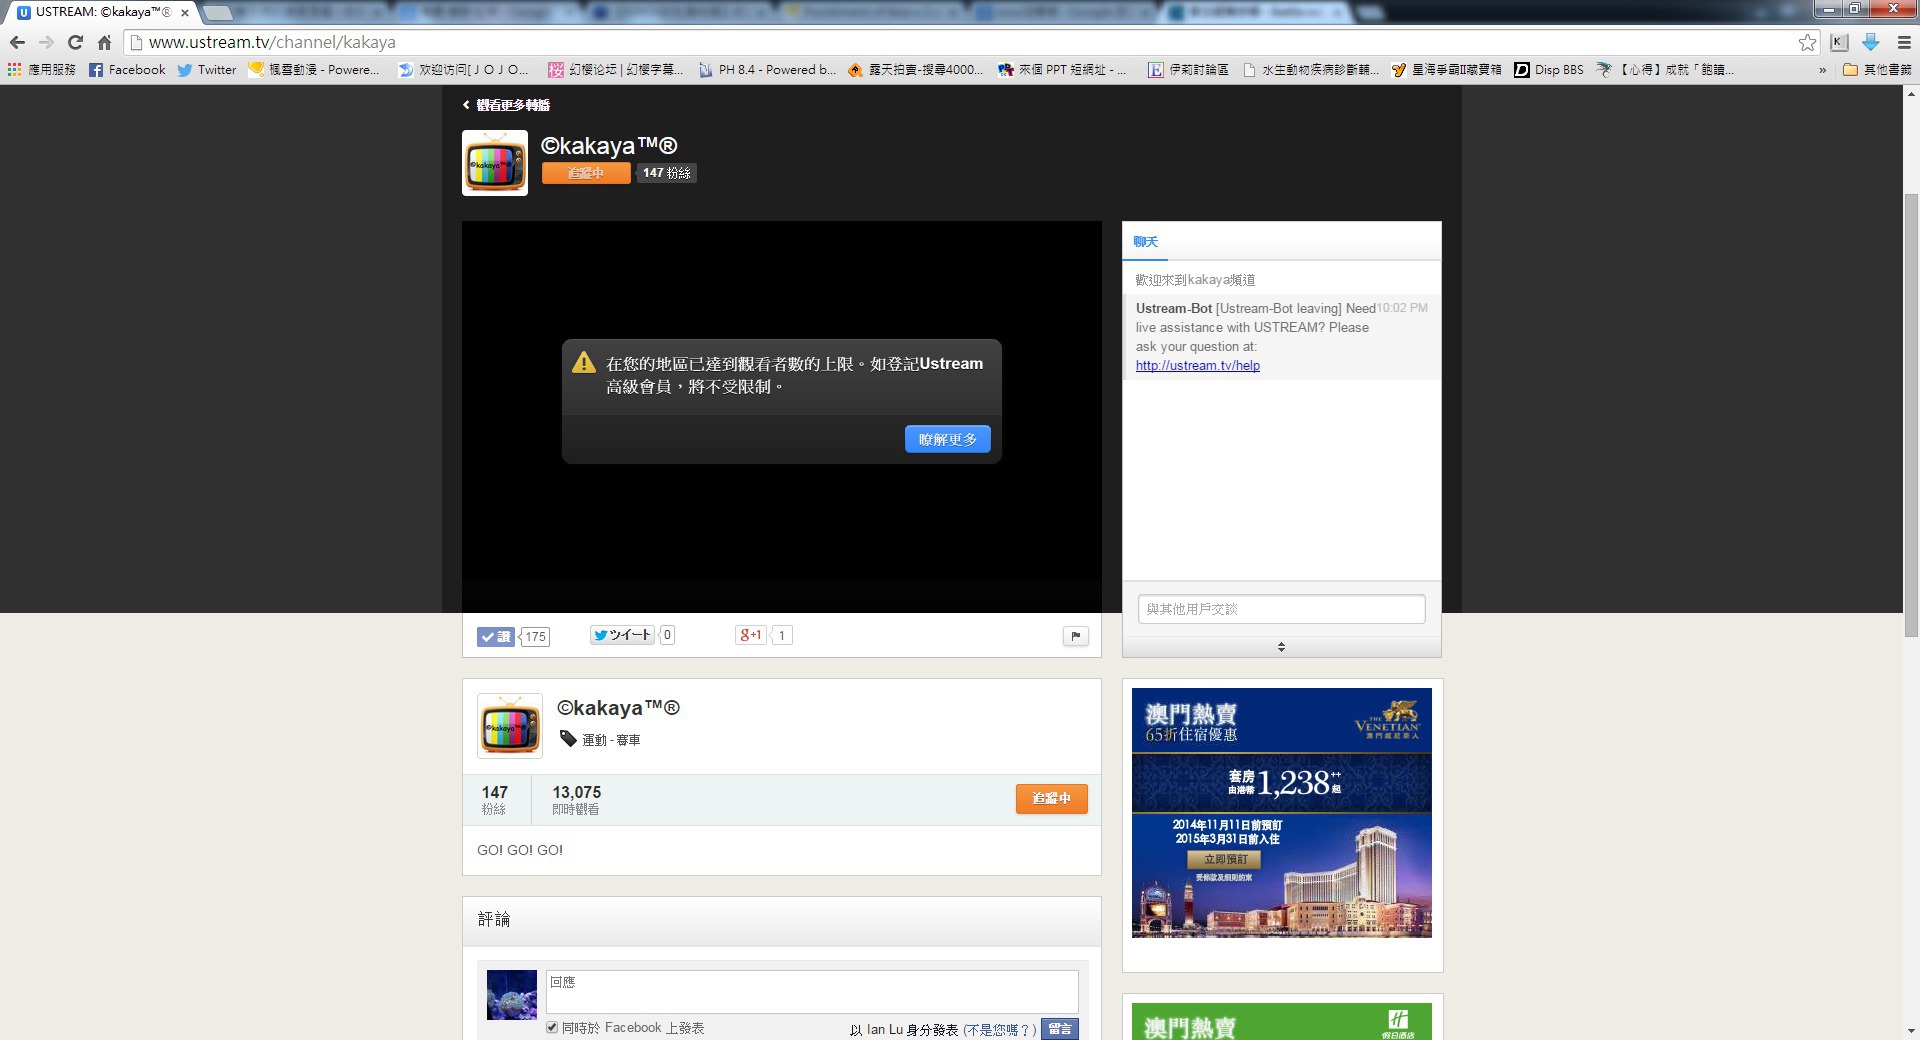Viewport: 1920px width, 1040px height.
Task: Click the Tweet button
Action: pos(622,635)
